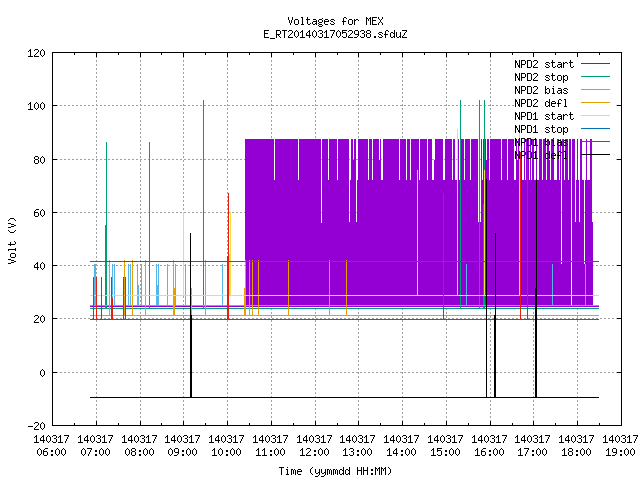640x480 pixels.
Task: Click the 'NPD2 stop' legend label
Action: 541,77
